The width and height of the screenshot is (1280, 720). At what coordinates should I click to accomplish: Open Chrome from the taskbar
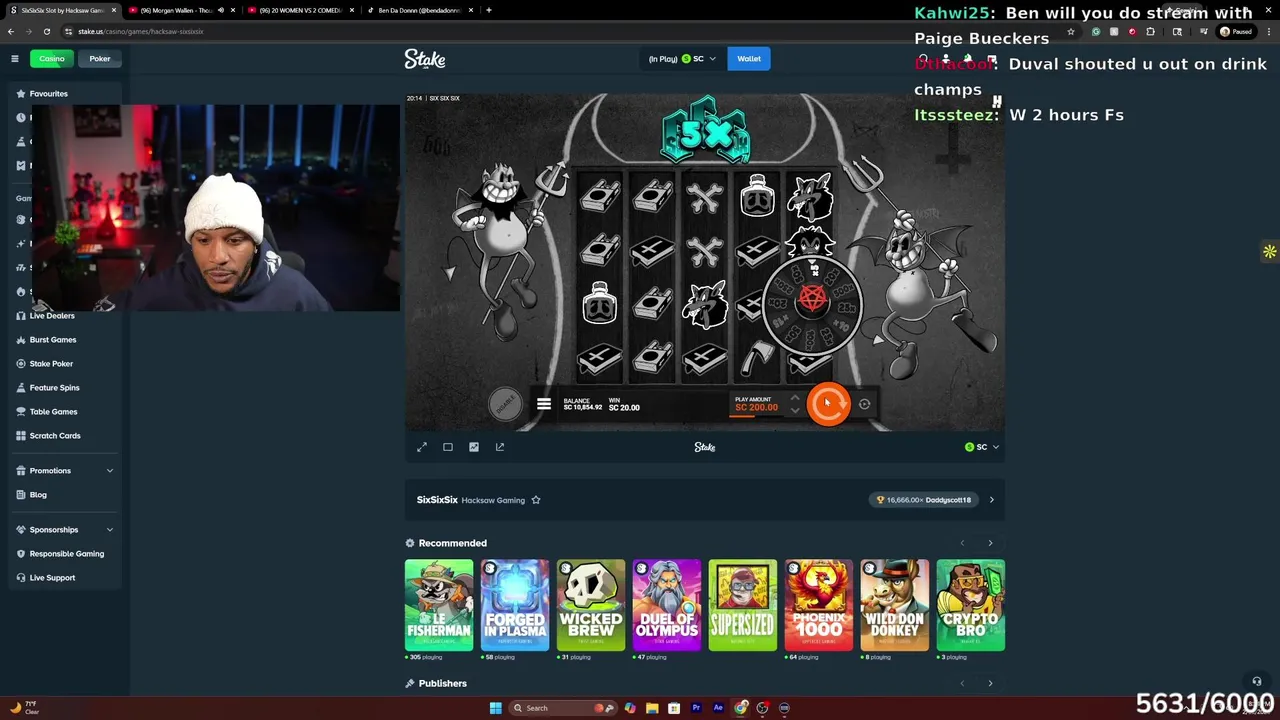[x=740, y=708]
